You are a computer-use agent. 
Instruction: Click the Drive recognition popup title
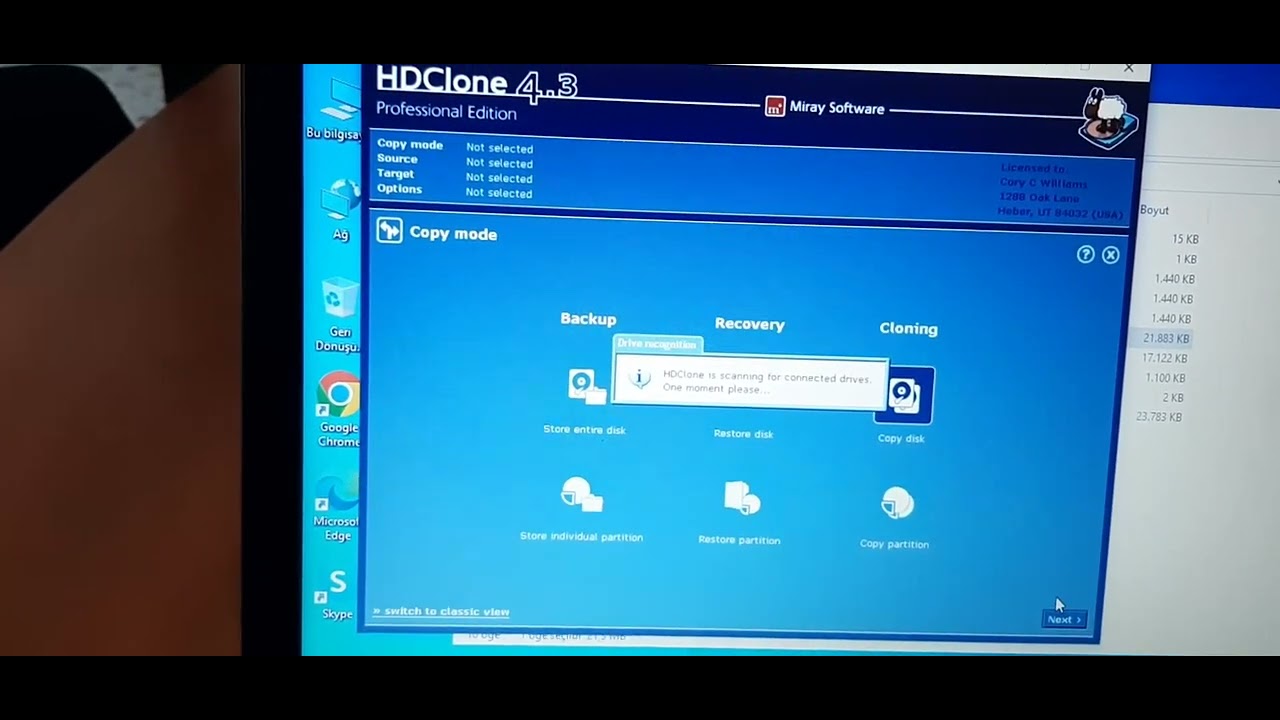(657, 344)
